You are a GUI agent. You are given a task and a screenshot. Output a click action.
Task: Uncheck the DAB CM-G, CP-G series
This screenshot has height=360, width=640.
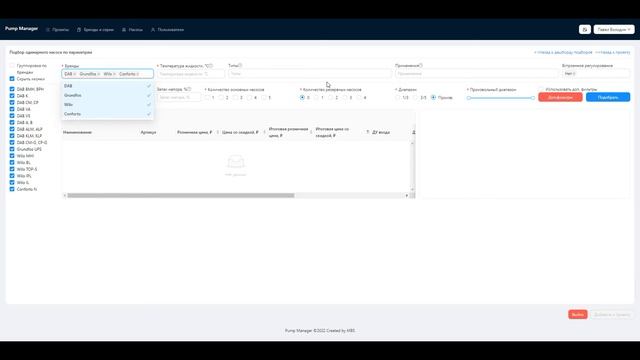pyautogui.click(x=12, y=142)
